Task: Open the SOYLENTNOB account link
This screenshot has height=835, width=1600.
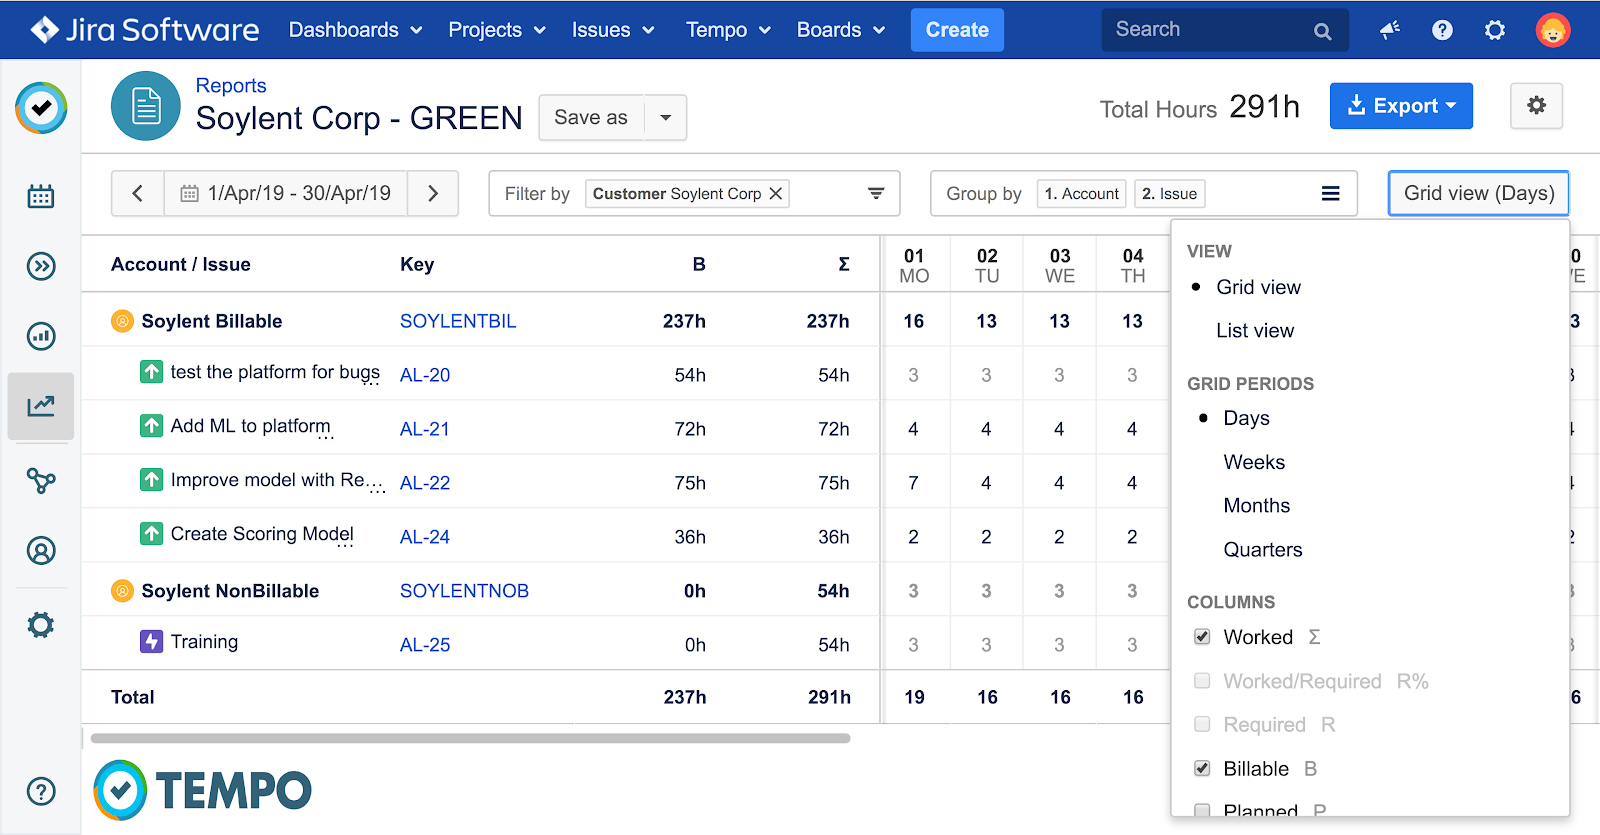Action: (464, 591)
